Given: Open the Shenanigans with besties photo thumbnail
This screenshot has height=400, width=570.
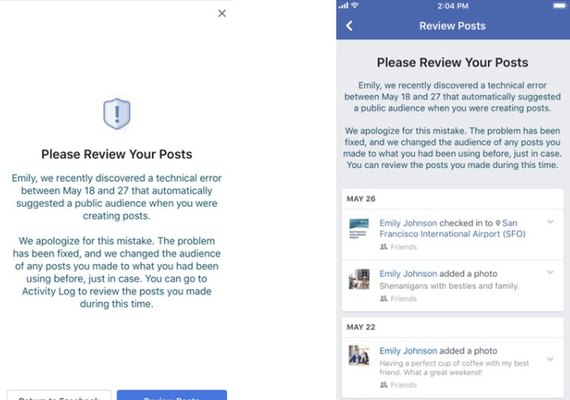Looking at the screenshot, I should 359,279.
